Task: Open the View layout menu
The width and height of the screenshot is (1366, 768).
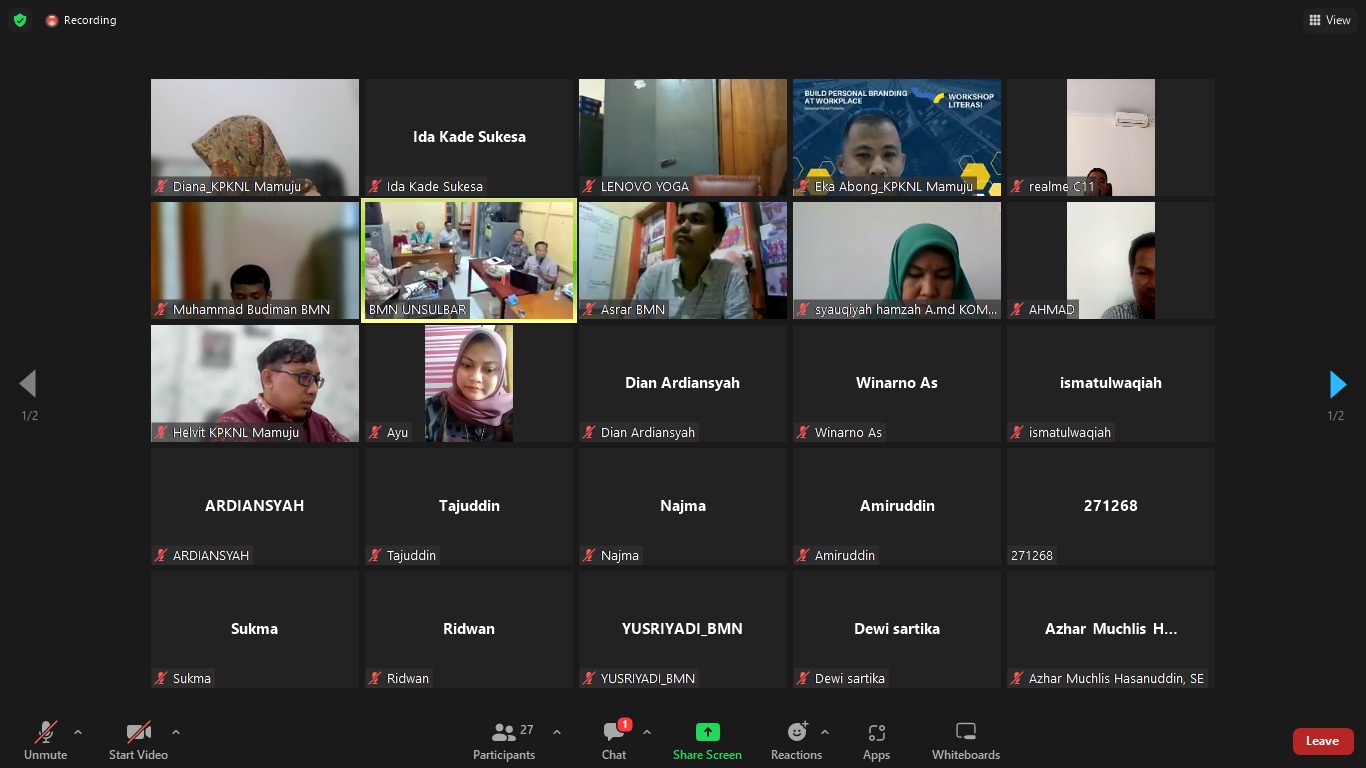Action: coord(1329,20)
